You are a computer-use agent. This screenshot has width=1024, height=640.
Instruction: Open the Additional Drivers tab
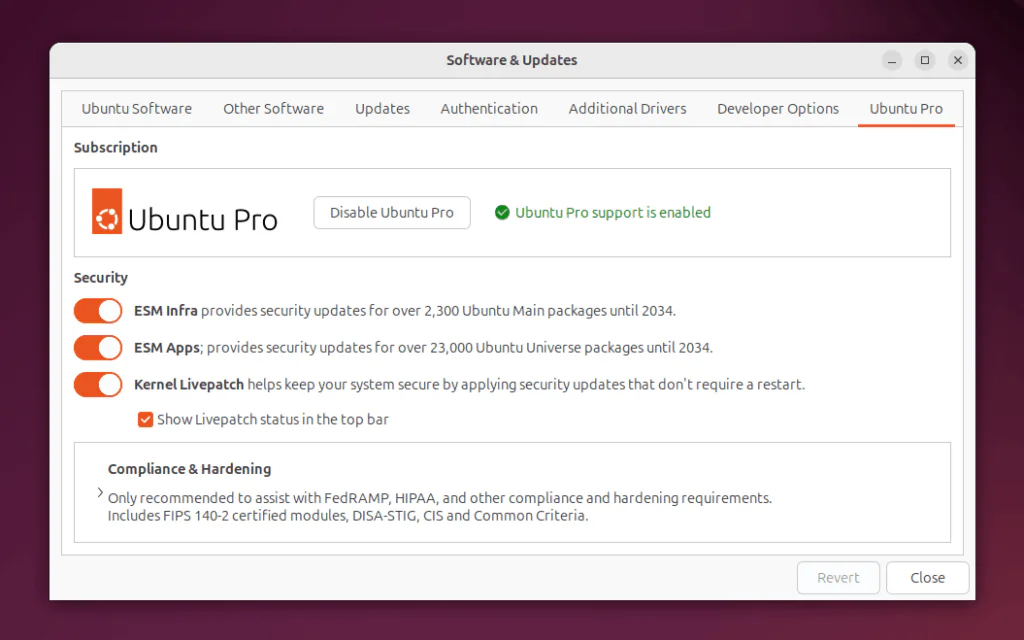tap(627, 108)
